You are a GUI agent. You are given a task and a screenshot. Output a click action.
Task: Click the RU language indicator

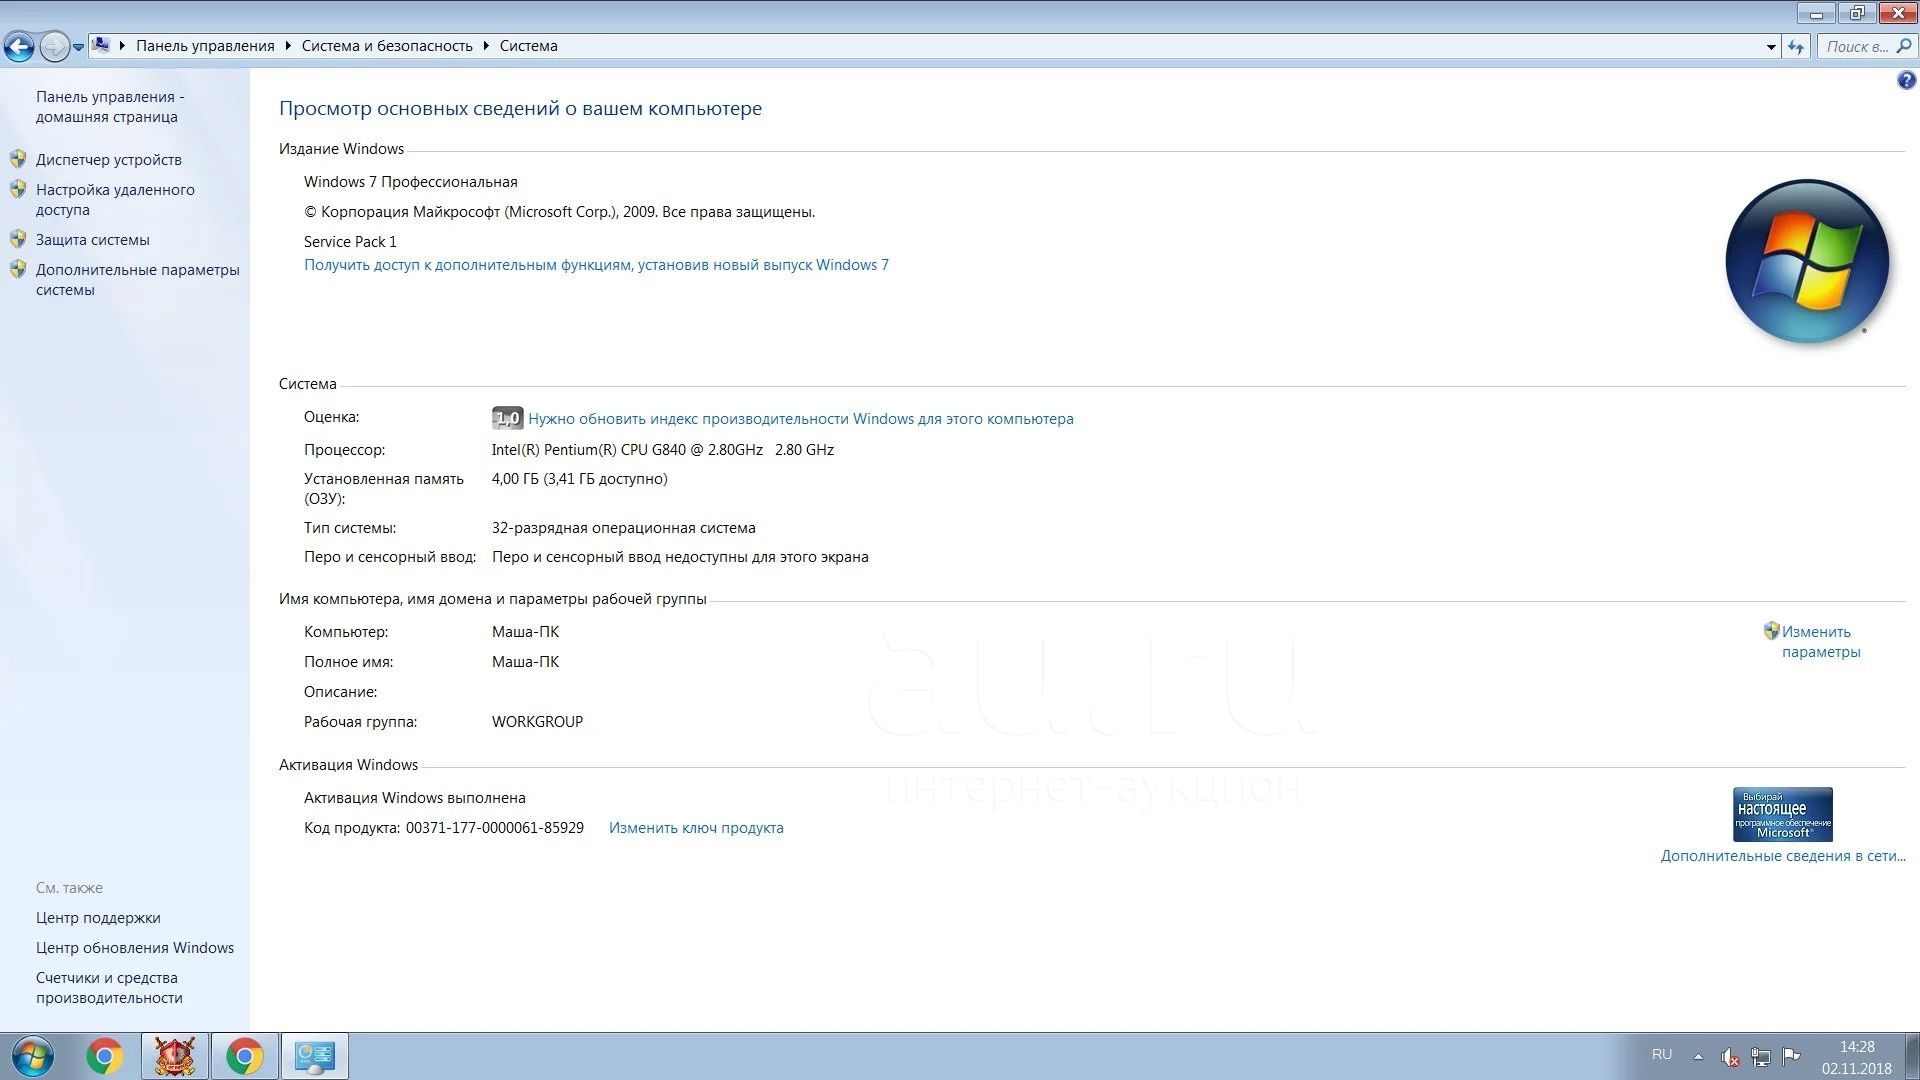point(1662,1054)
